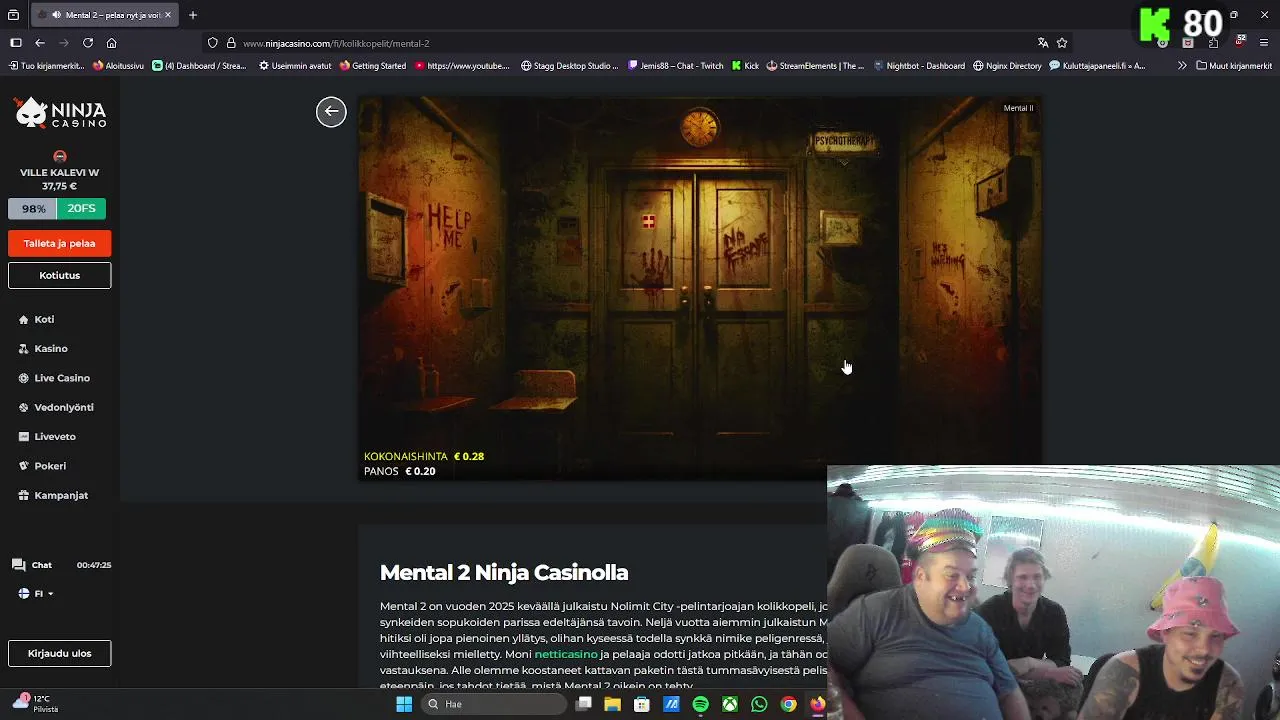Open WhatsApp from the taskbar

click(x=759, y=704)
